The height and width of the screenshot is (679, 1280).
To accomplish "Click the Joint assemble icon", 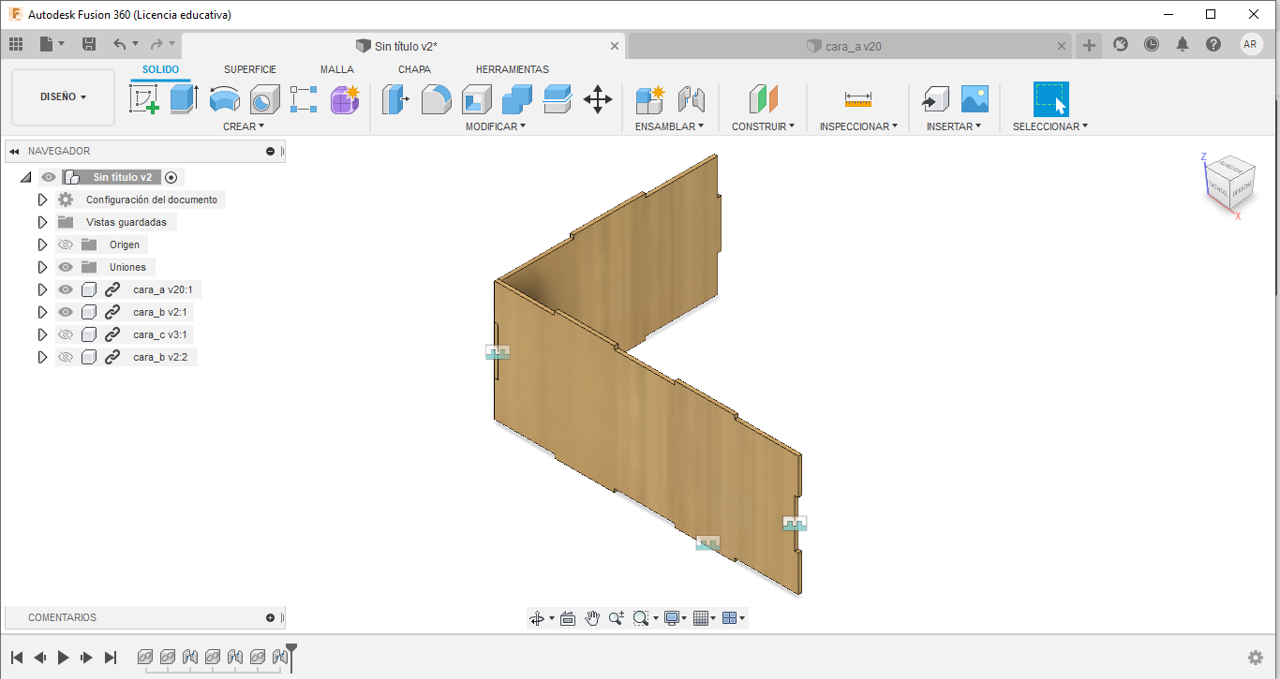I will pyautogui.click(x=691, y=99).
